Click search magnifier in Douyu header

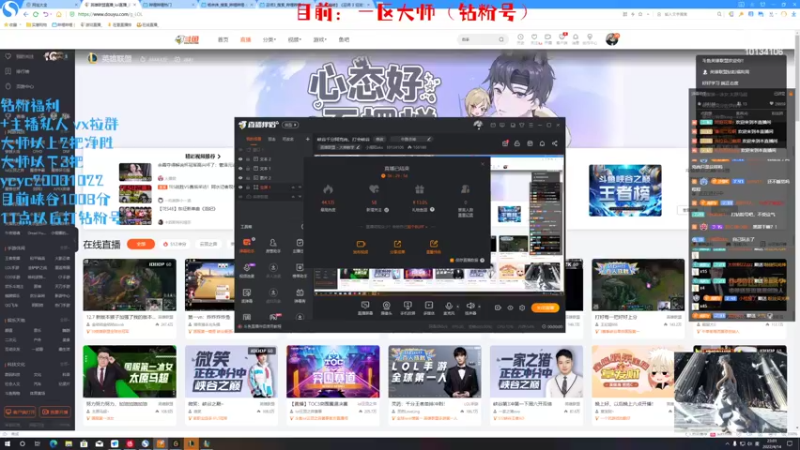tap(501, 39)
